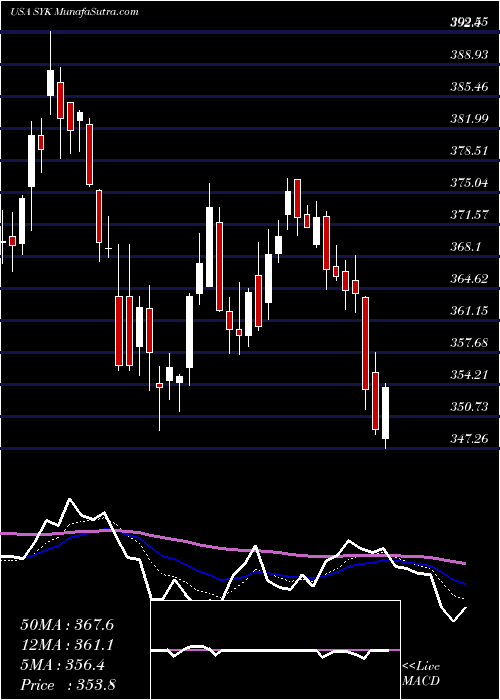Click the 392.45 price axis label

(468, 23)
